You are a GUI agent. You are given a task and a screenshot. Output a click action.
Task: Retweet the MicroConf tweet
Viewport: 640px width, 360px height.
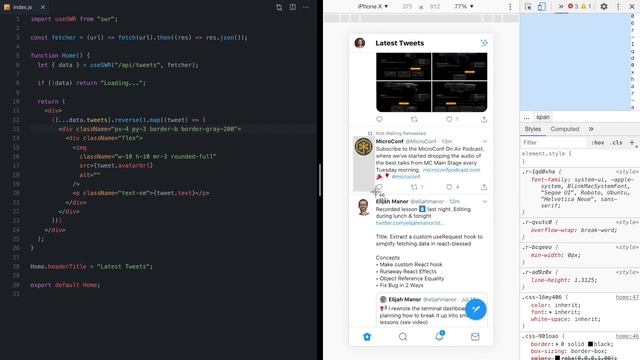coord(414,187)
